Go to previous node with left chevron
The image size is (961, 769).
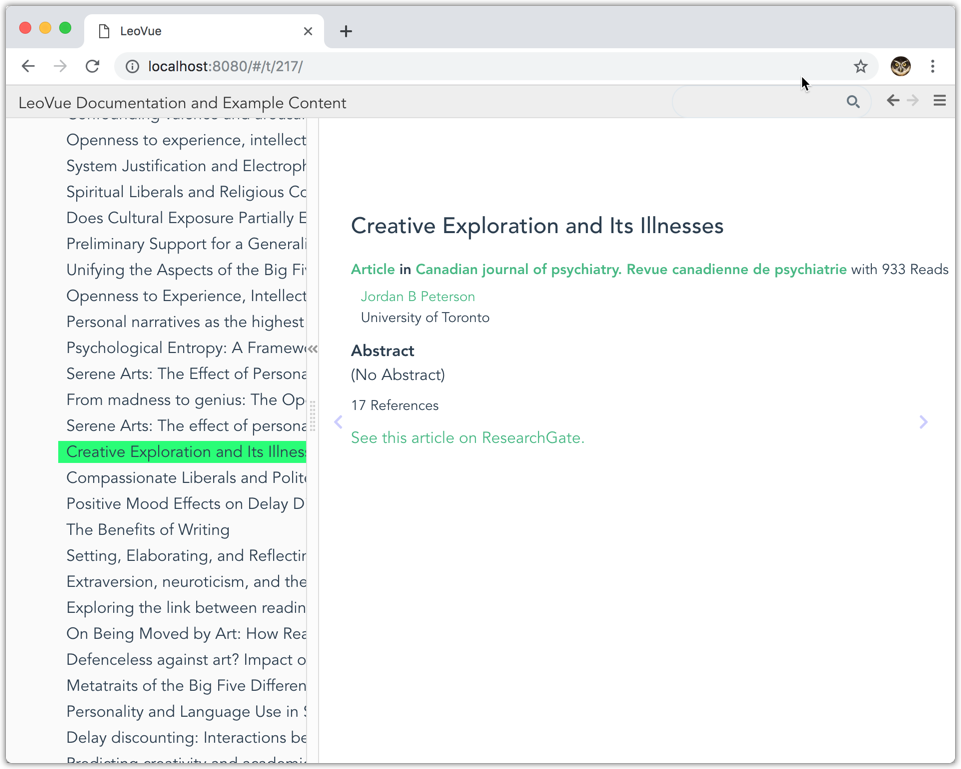(x=338, y=422)
